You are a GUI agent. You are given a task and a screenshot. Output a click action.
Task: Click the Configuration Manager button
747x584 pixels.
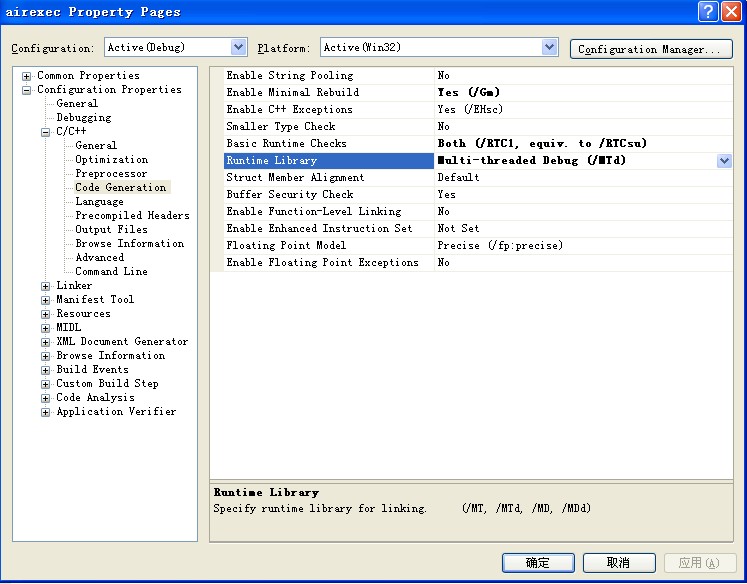651,49
